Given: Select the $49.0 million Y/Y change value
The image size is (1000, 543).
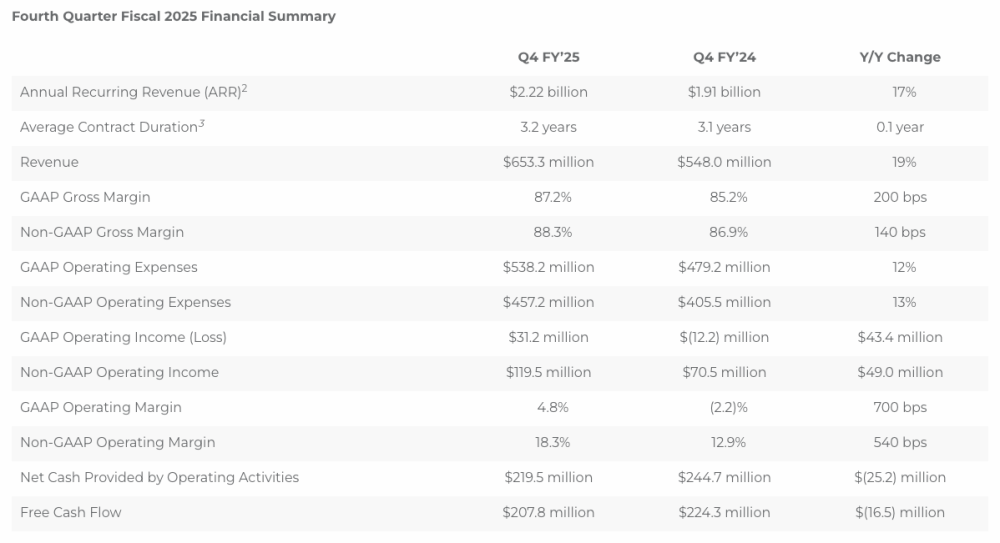Looking at the screenshot, I should [x=900, y=372].
